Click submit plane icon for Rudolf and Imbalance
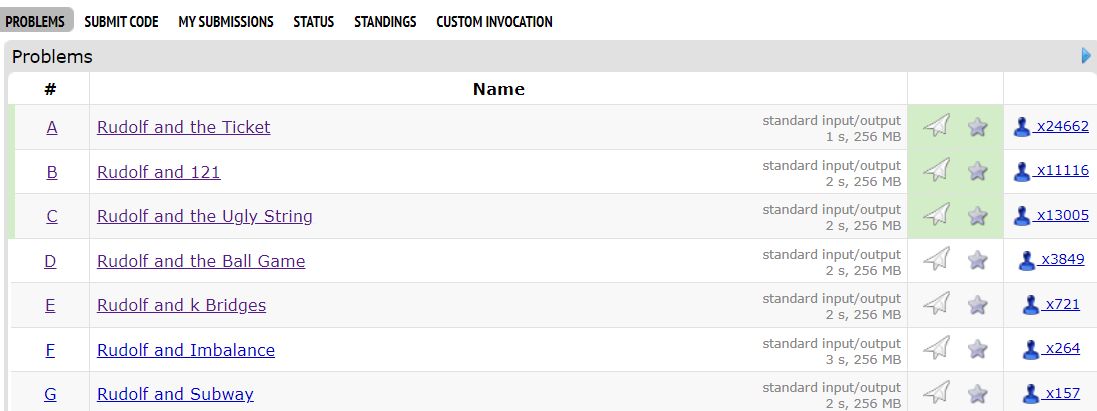Screen dimensions: 1097x411 937,348
